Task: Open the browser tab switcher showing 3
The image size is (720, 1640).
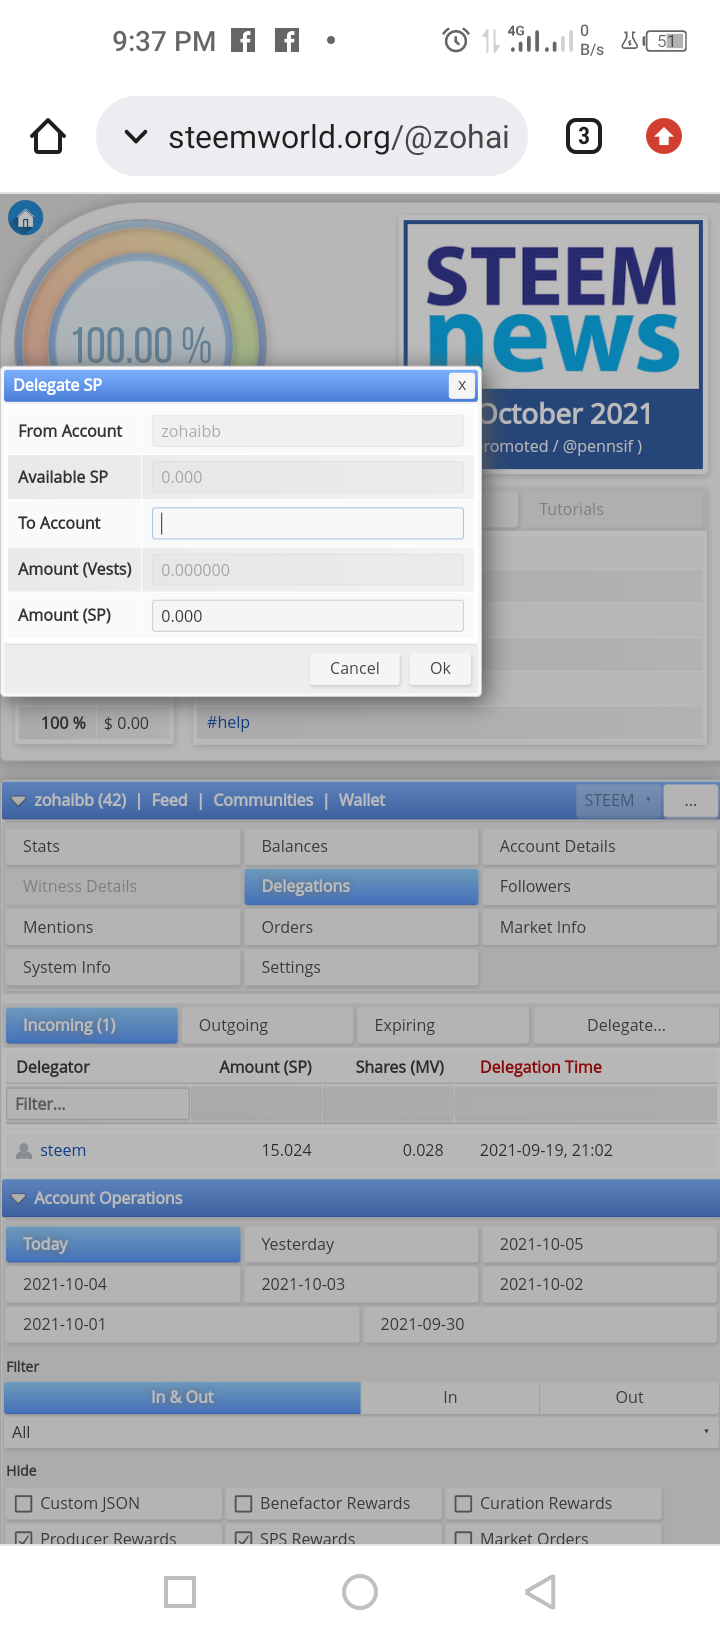Action: pos(584,136)
